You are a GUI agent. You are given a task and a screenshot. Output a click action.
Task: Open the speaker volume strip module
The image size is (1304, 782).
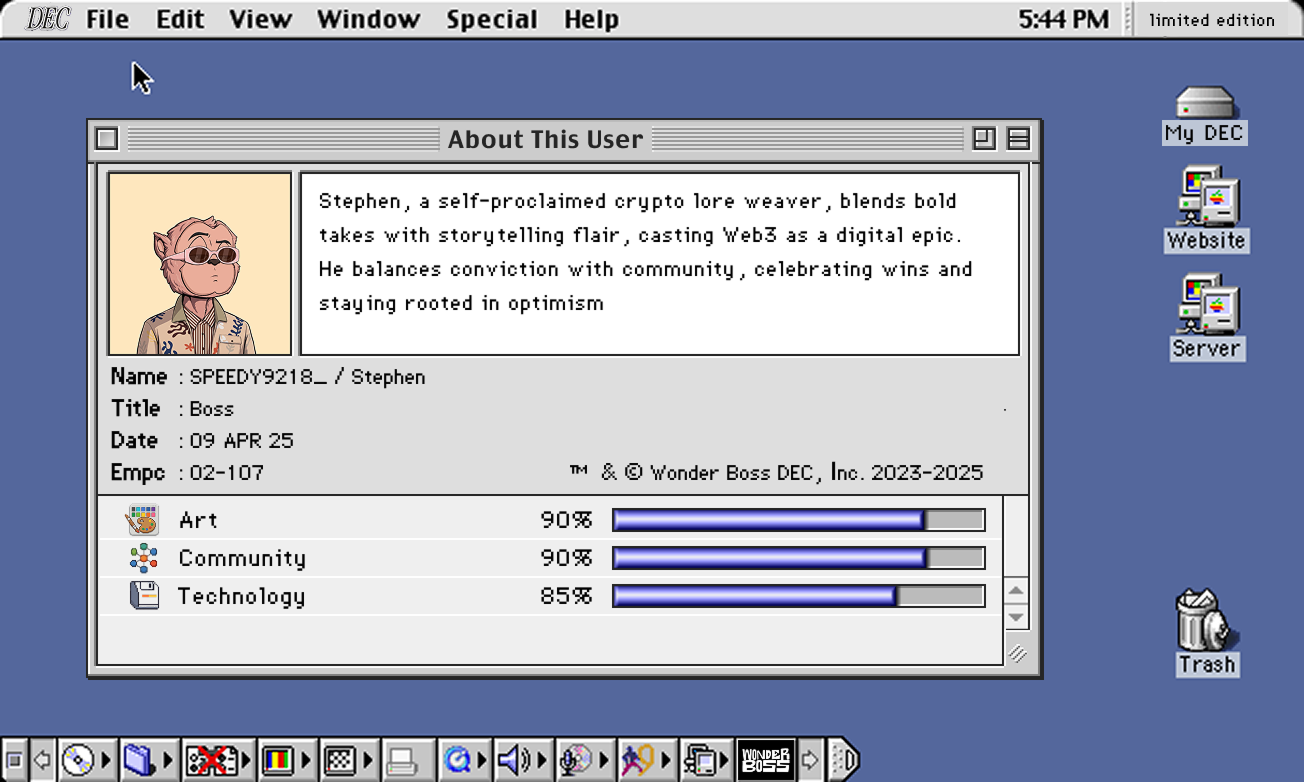pyautogui.click(x=524, y=761)
